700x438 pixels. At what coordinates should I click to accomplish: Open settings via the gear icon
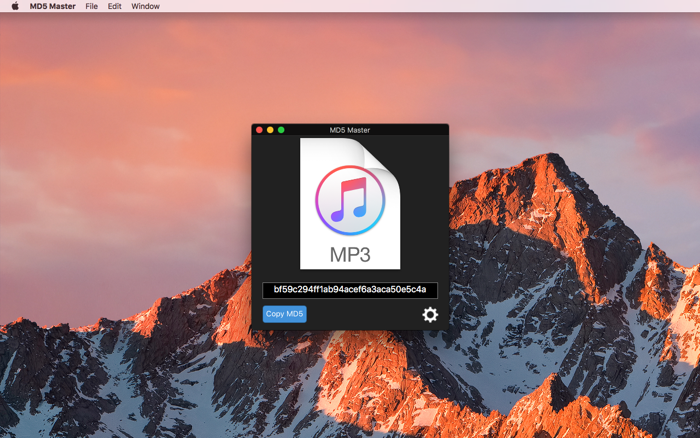(x=430, y=315)
